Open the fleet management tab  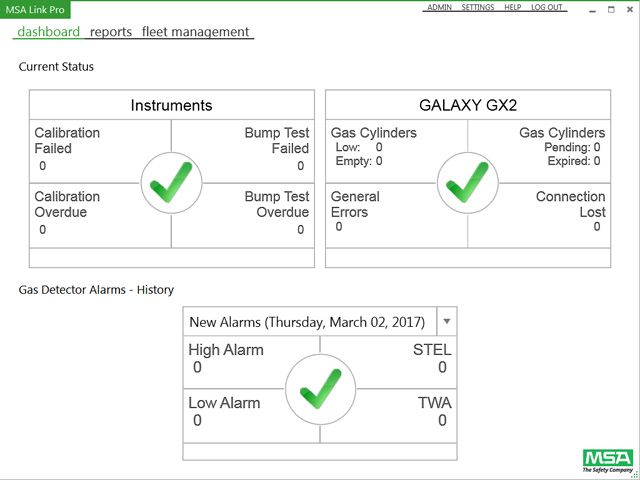(196, 32)
